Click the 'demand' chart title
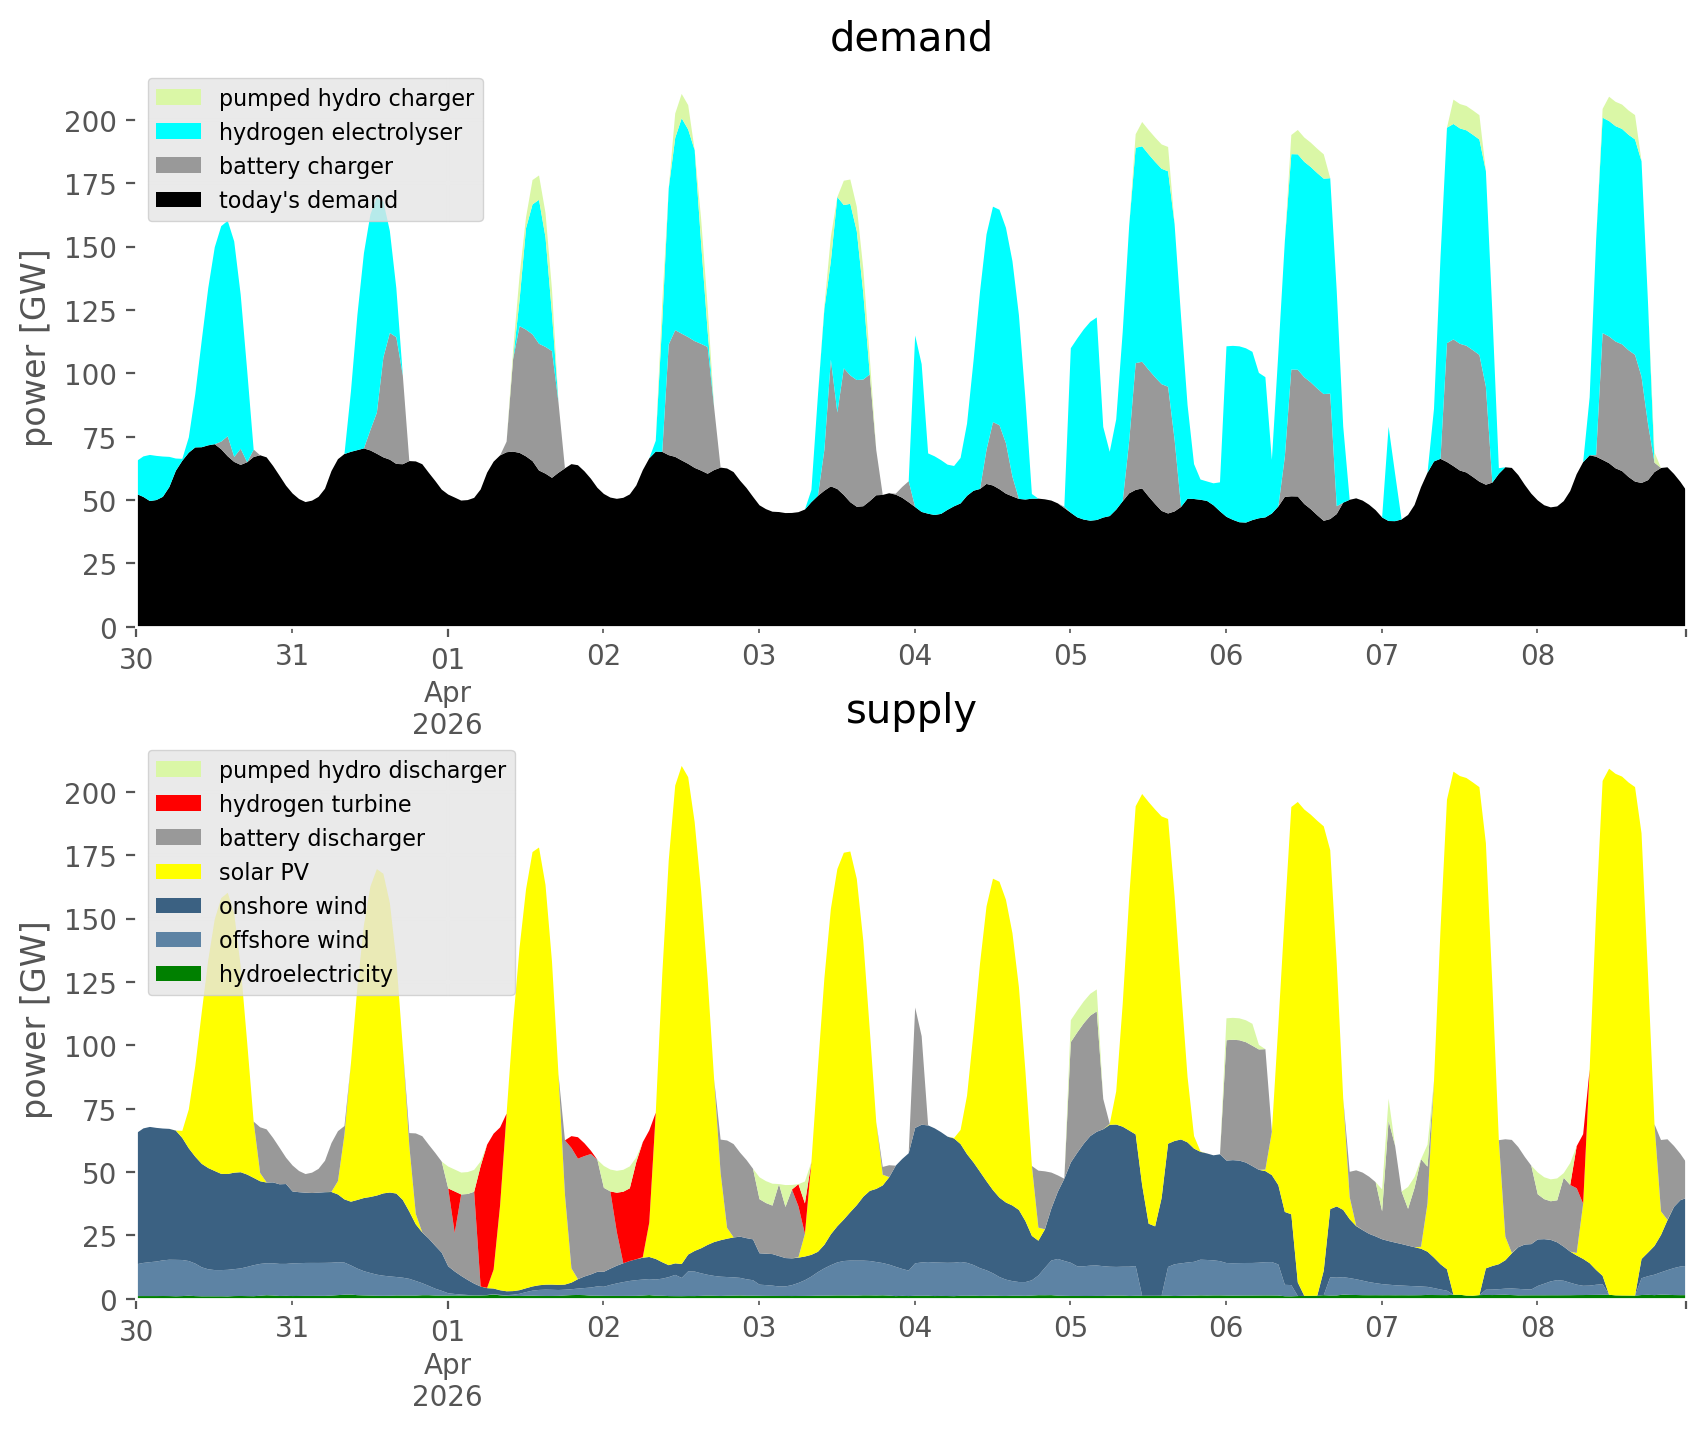Viewport: 1706px width, 1431px height. (x=910, y=38)
